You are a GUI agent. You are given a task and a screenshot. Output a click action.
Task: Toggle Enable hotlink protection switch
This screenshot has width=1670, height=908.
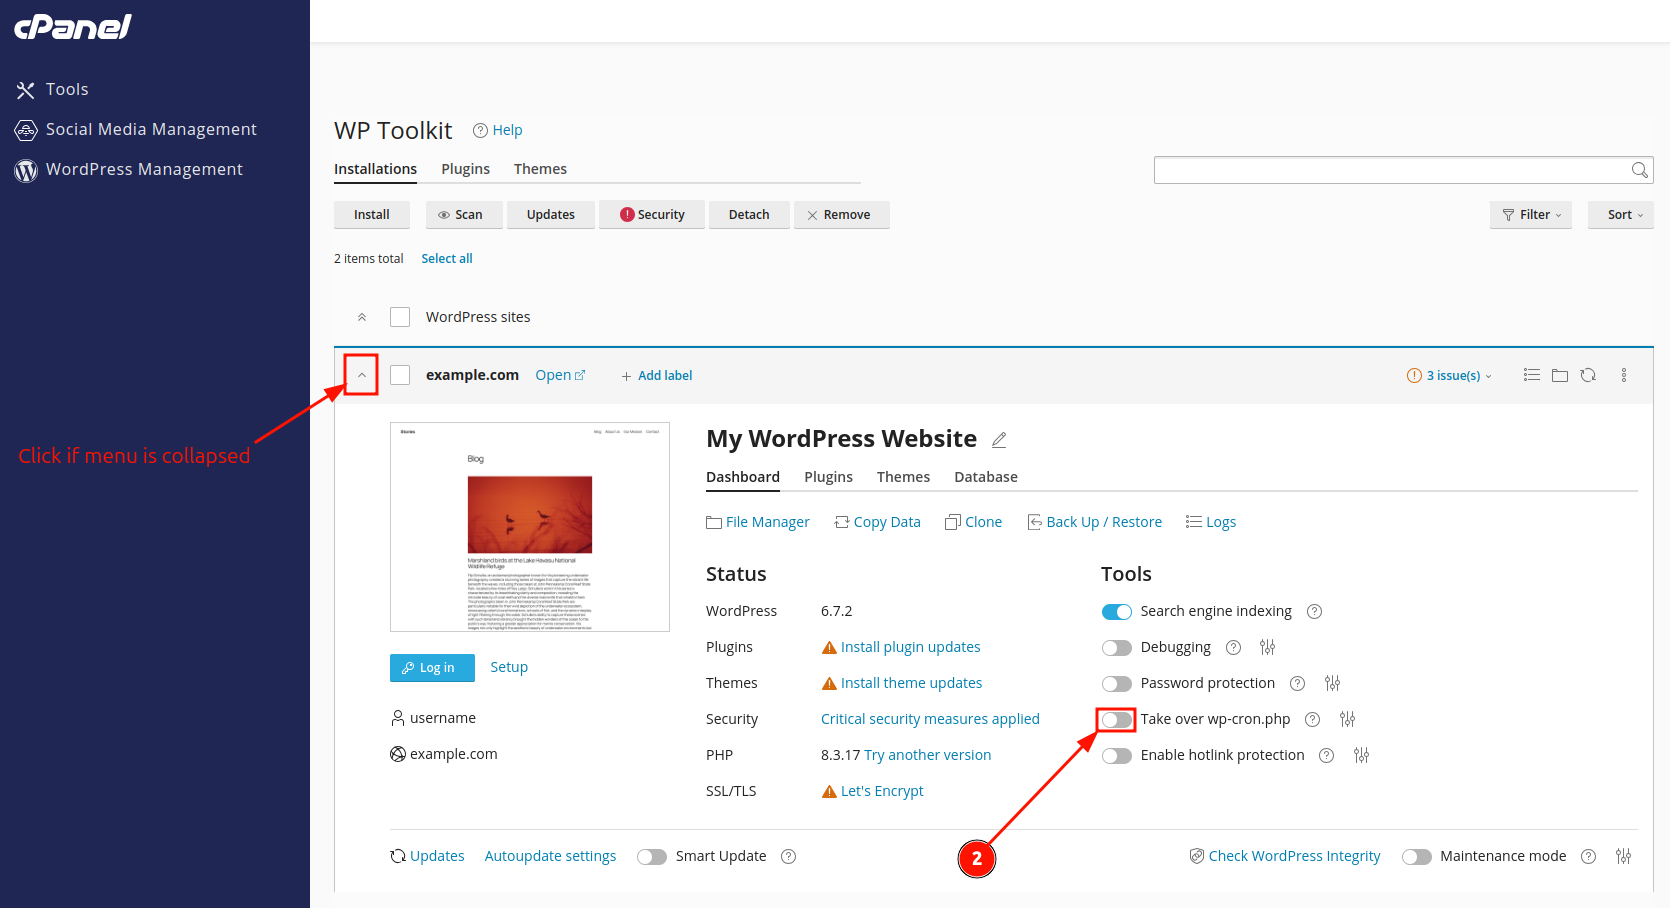pos(1117,756)
